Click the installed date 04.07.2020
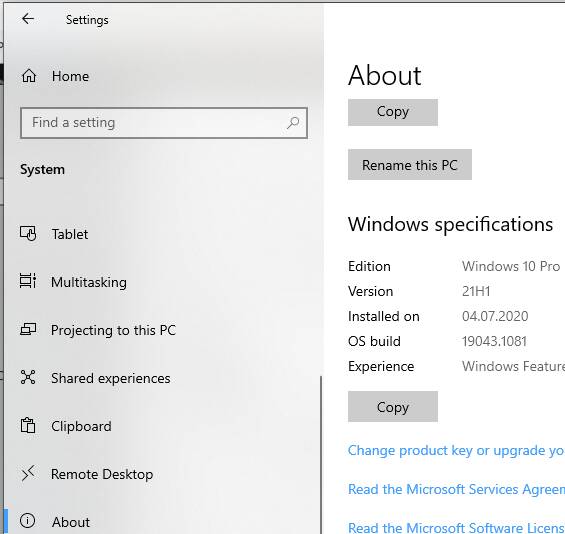 click(495, 316)
